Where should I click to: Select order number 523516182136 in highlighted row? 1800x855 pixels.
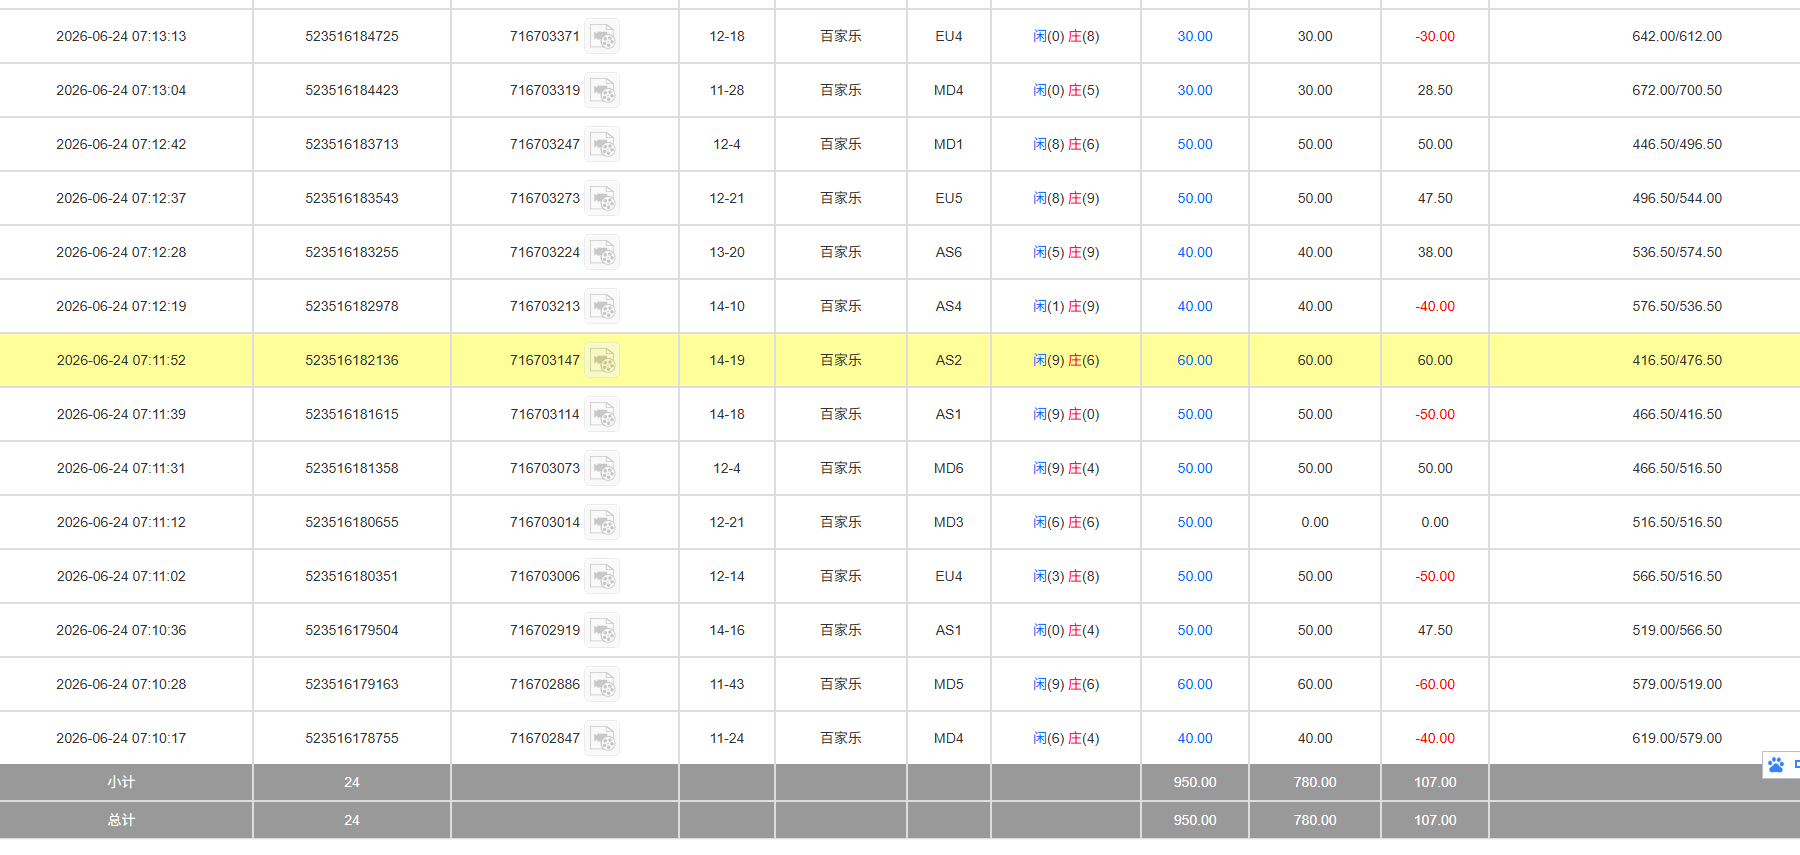click(352, 360)
